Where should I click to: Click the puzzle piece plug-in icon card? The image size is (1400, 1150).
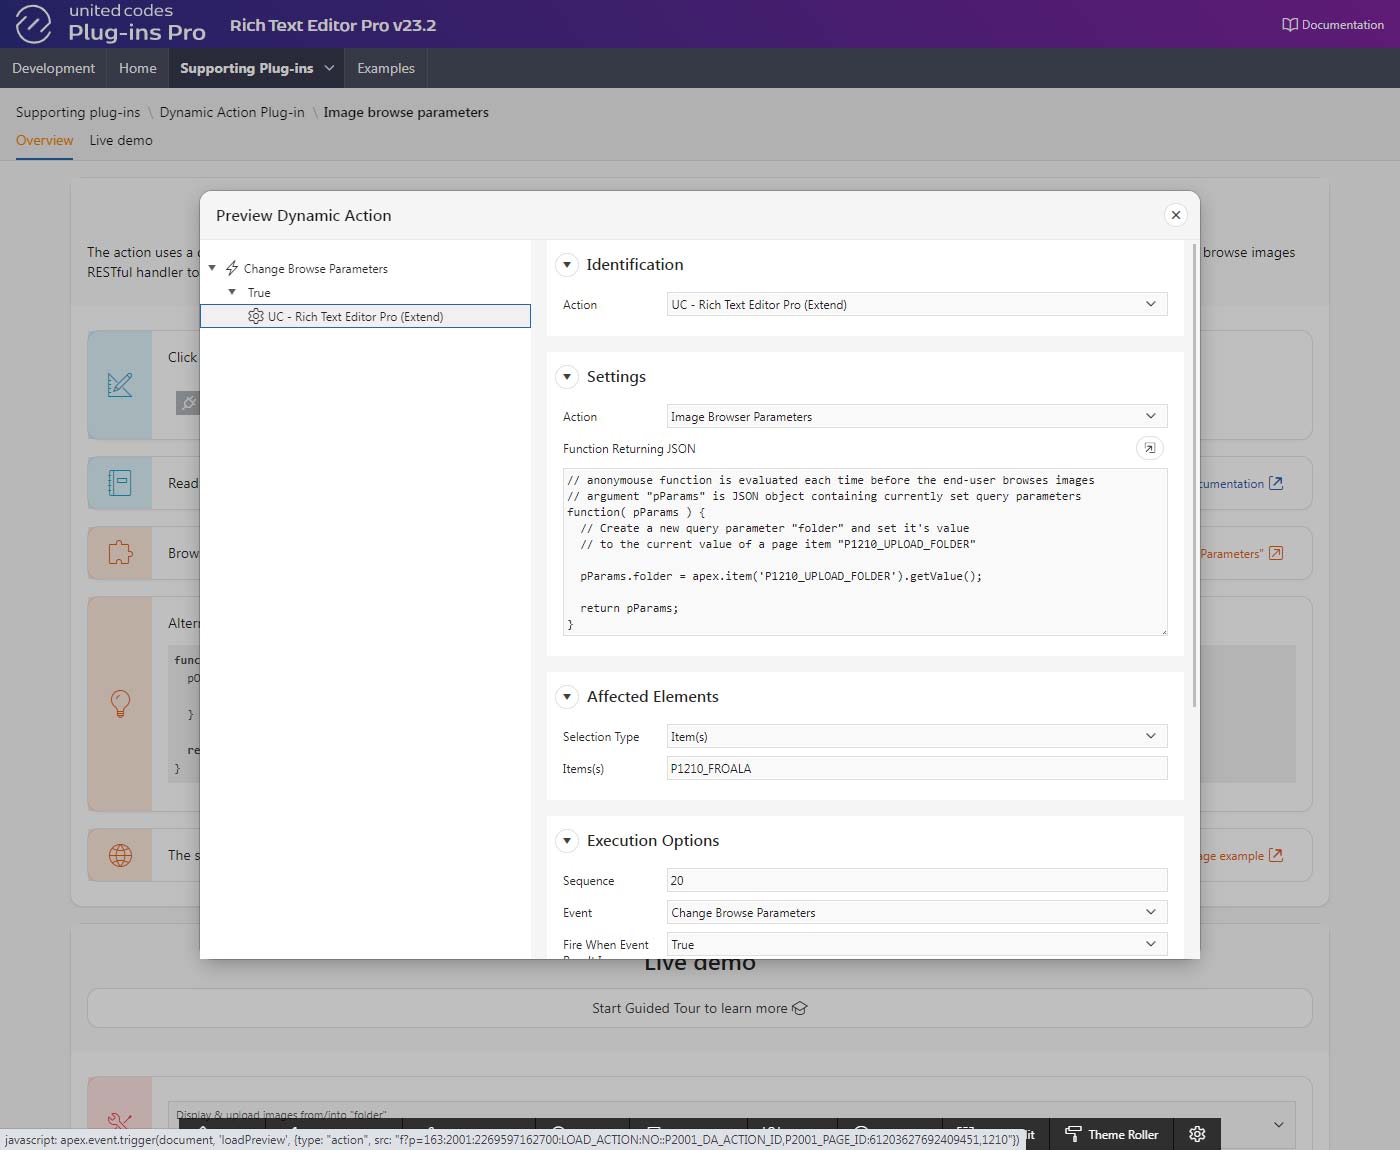(x=120, y=553)
